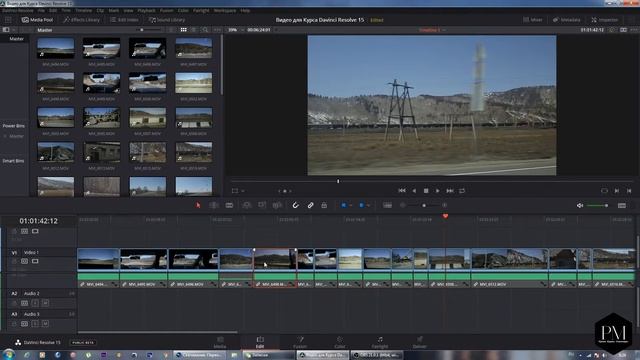The height and width of the screenshot is (360, 640).
Task: Toggle Video 1 auto track selector
Action: point(24,261)
